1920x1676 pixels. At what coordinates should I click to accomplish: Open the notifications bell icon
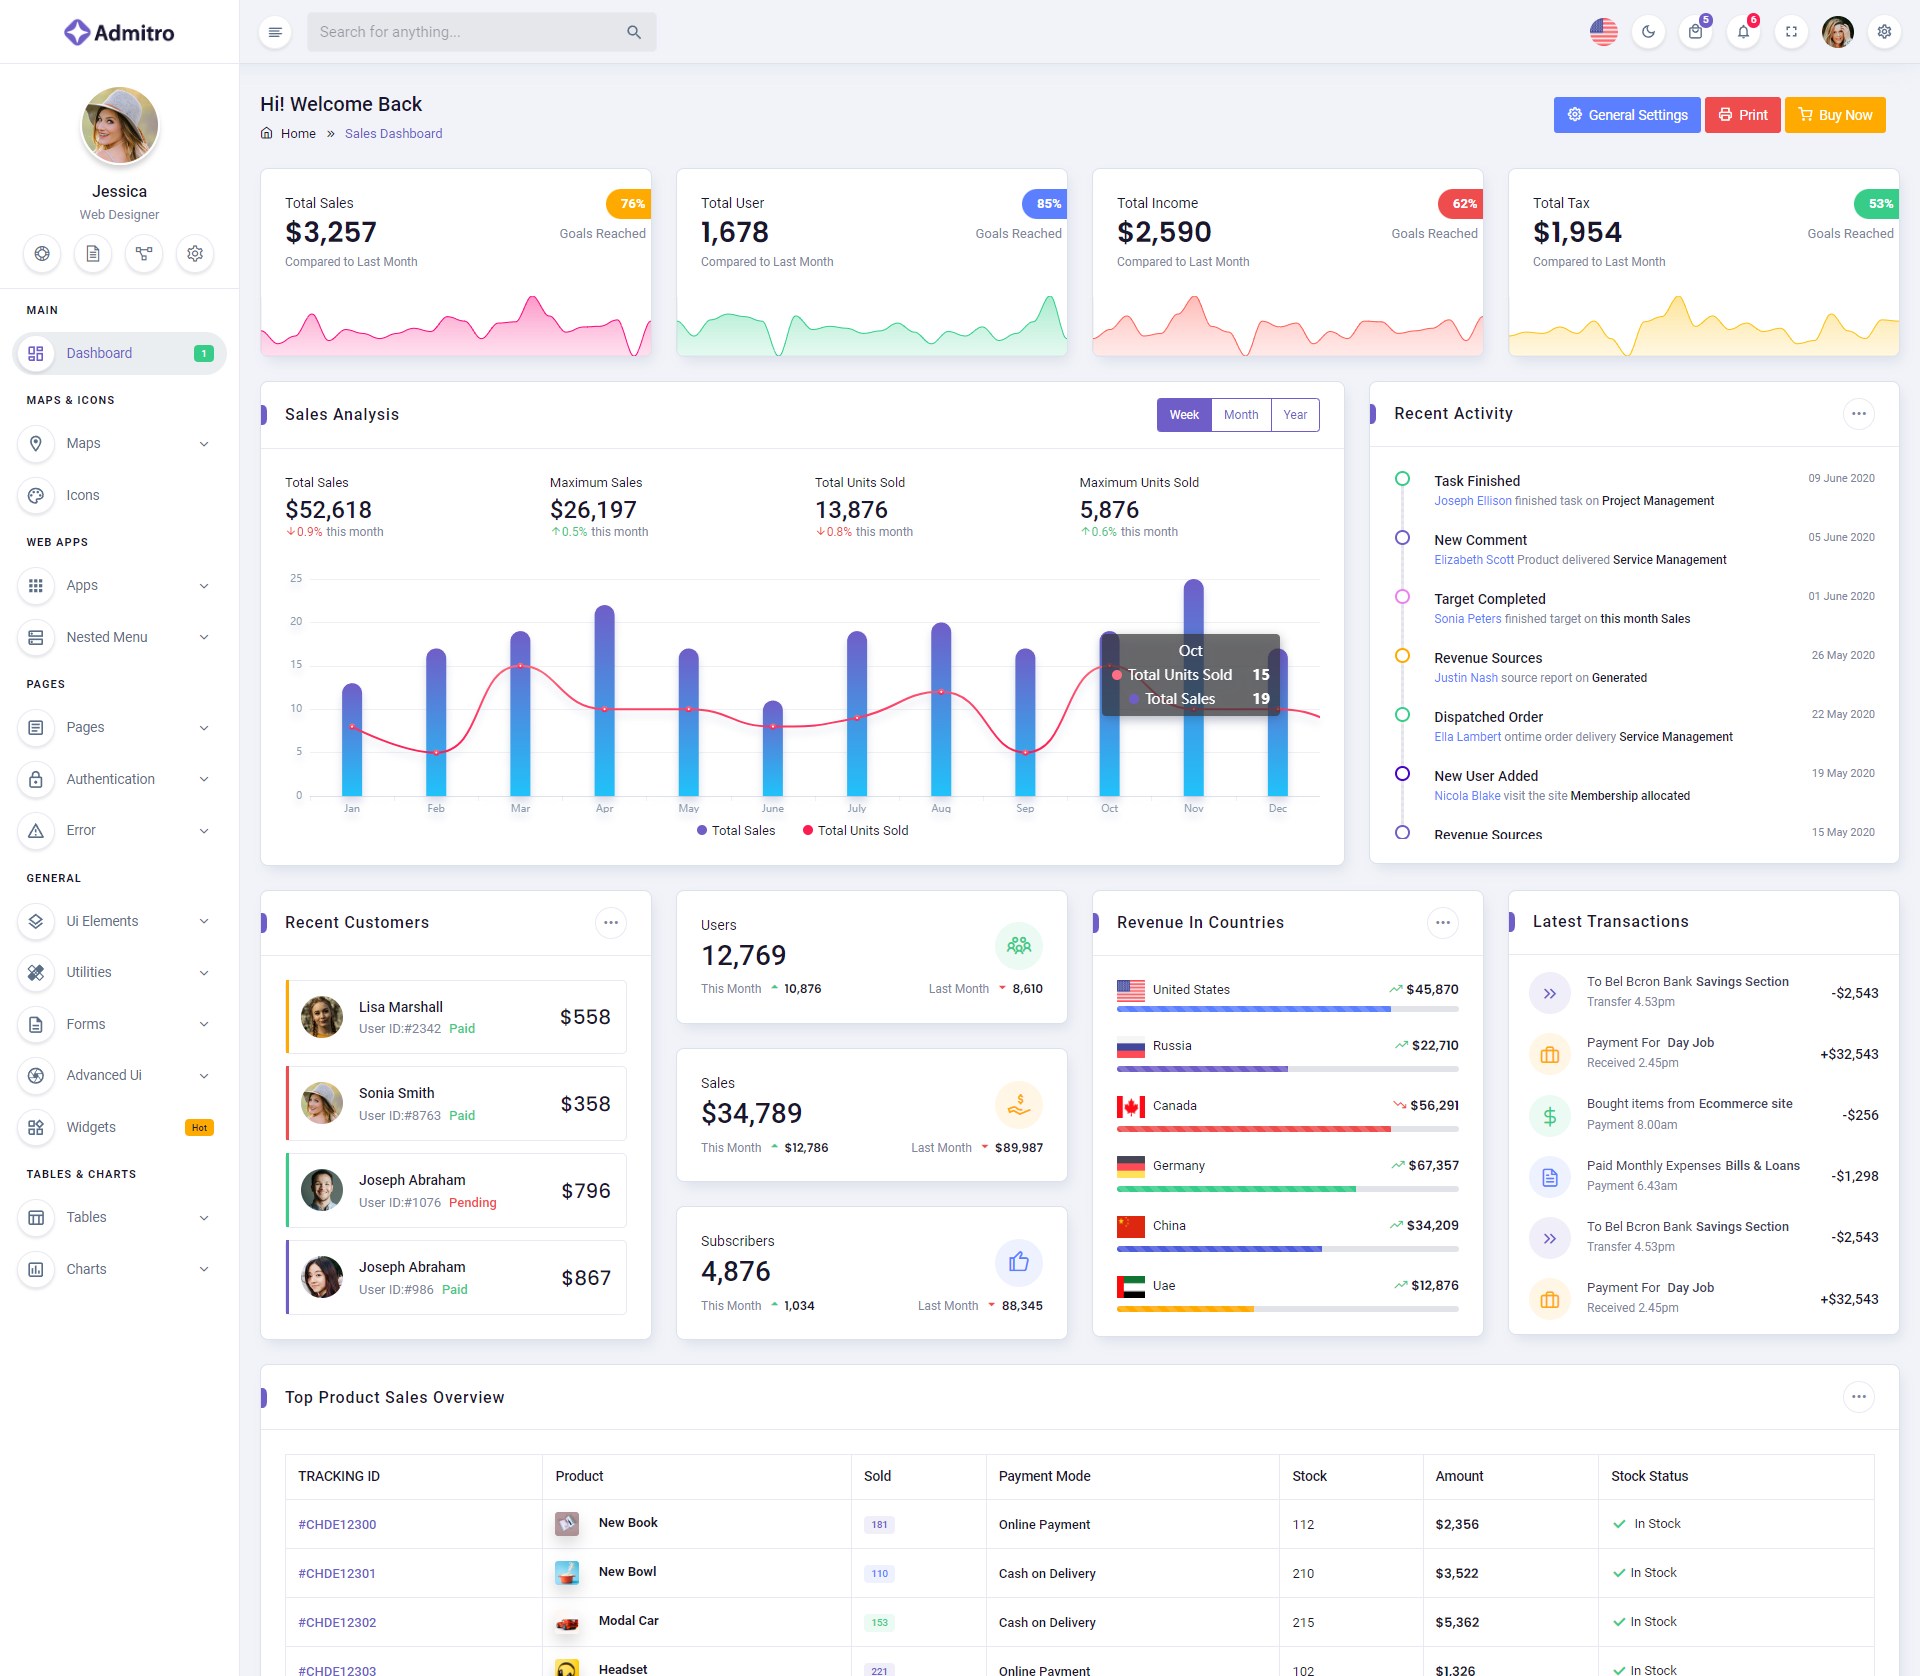click(1743, 32)
